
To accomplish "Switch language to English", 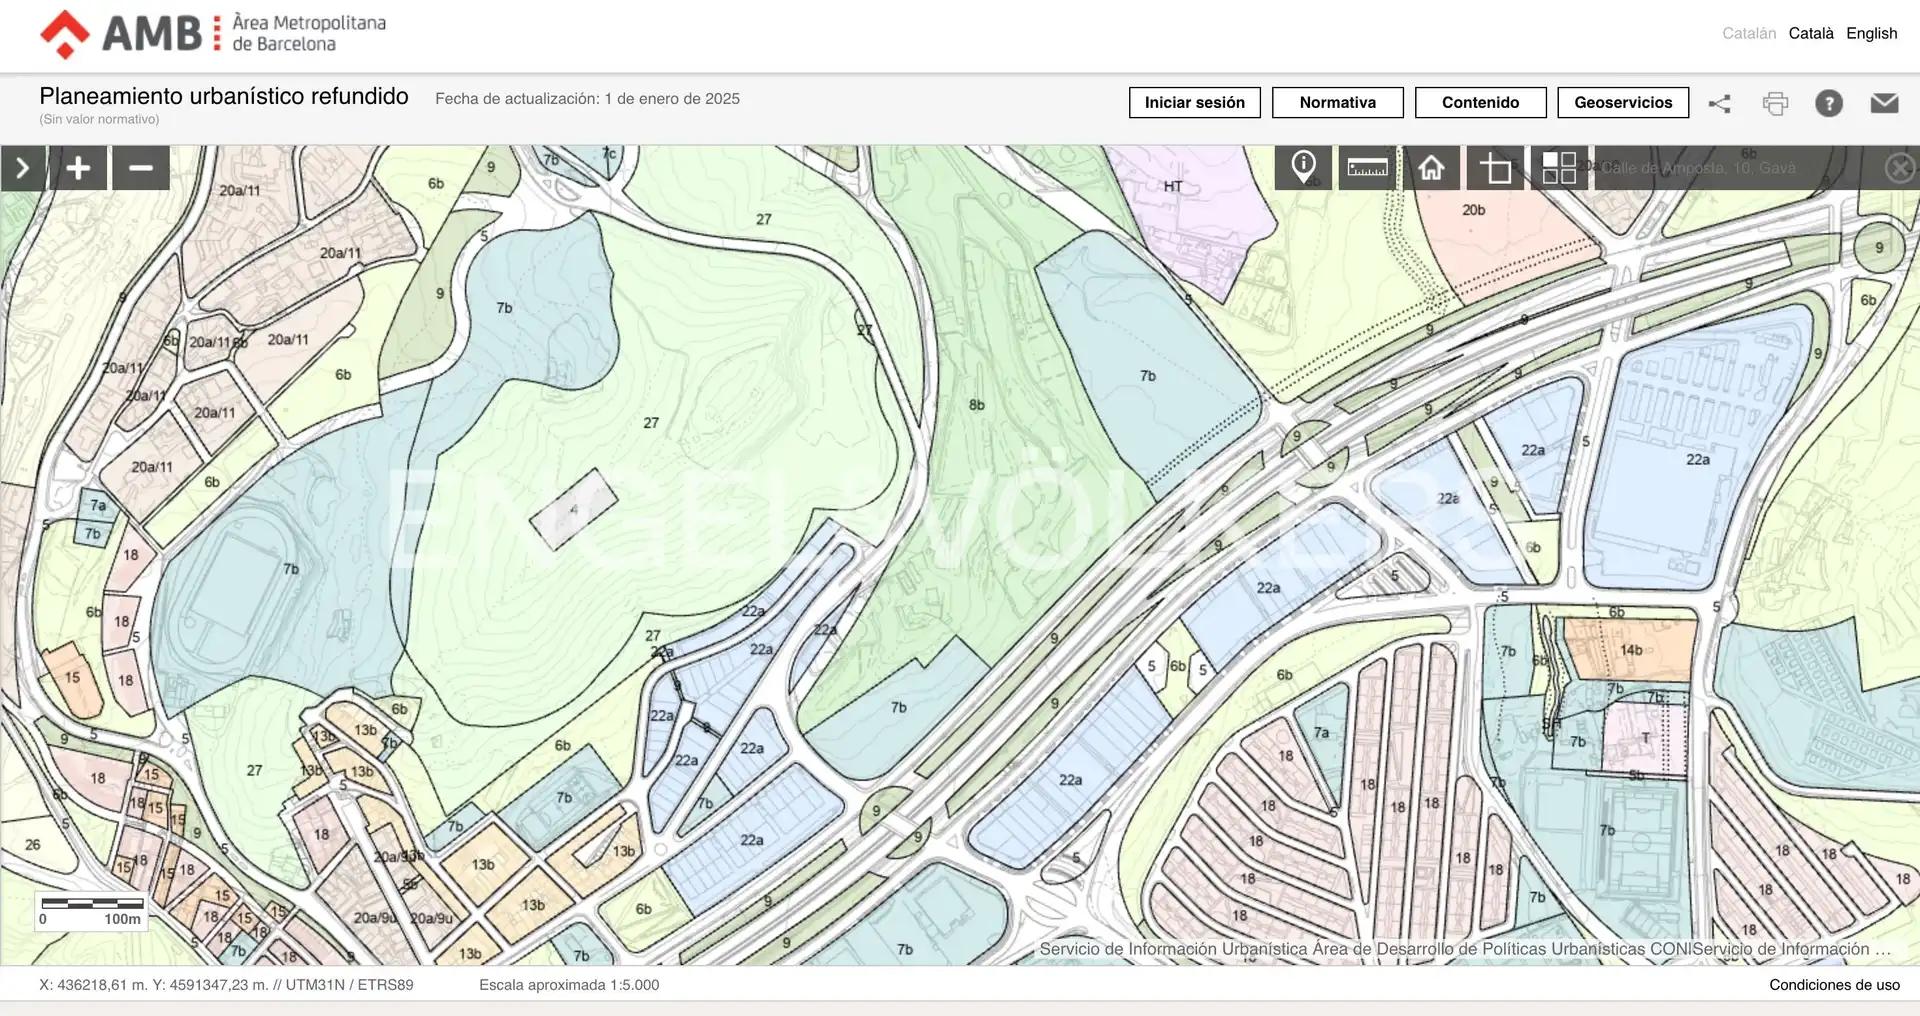I will (x=1872, y=33).
